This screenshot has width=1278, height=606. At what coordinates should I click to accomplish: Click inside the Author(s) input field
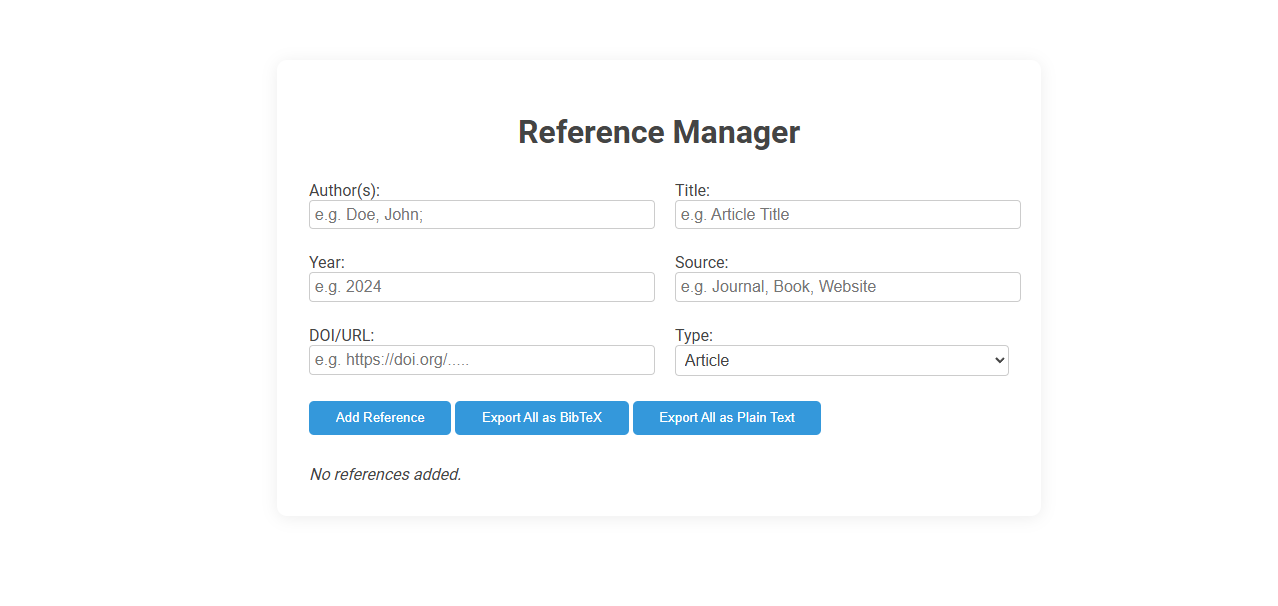pyautogui.click(x=481, y=214)
